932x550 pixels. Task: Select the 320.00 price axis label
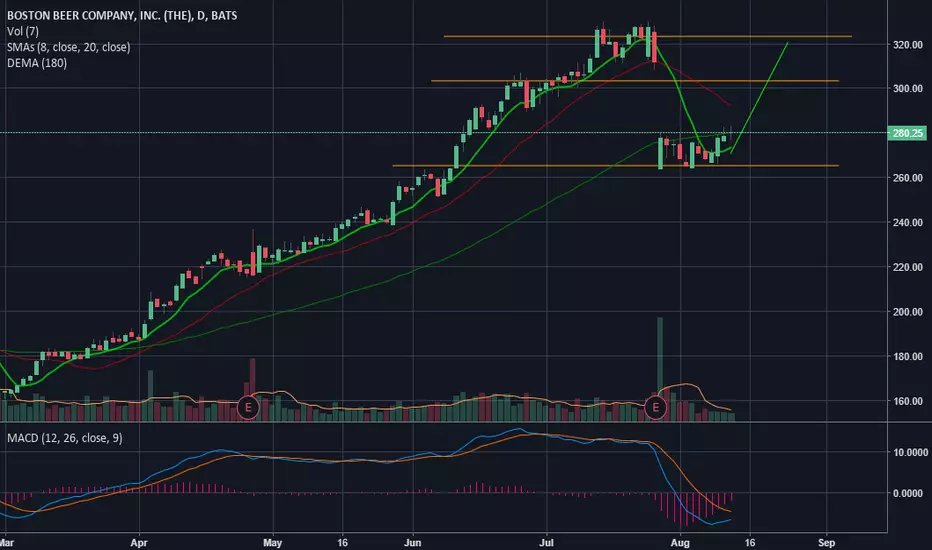click(x=908, y=45)
